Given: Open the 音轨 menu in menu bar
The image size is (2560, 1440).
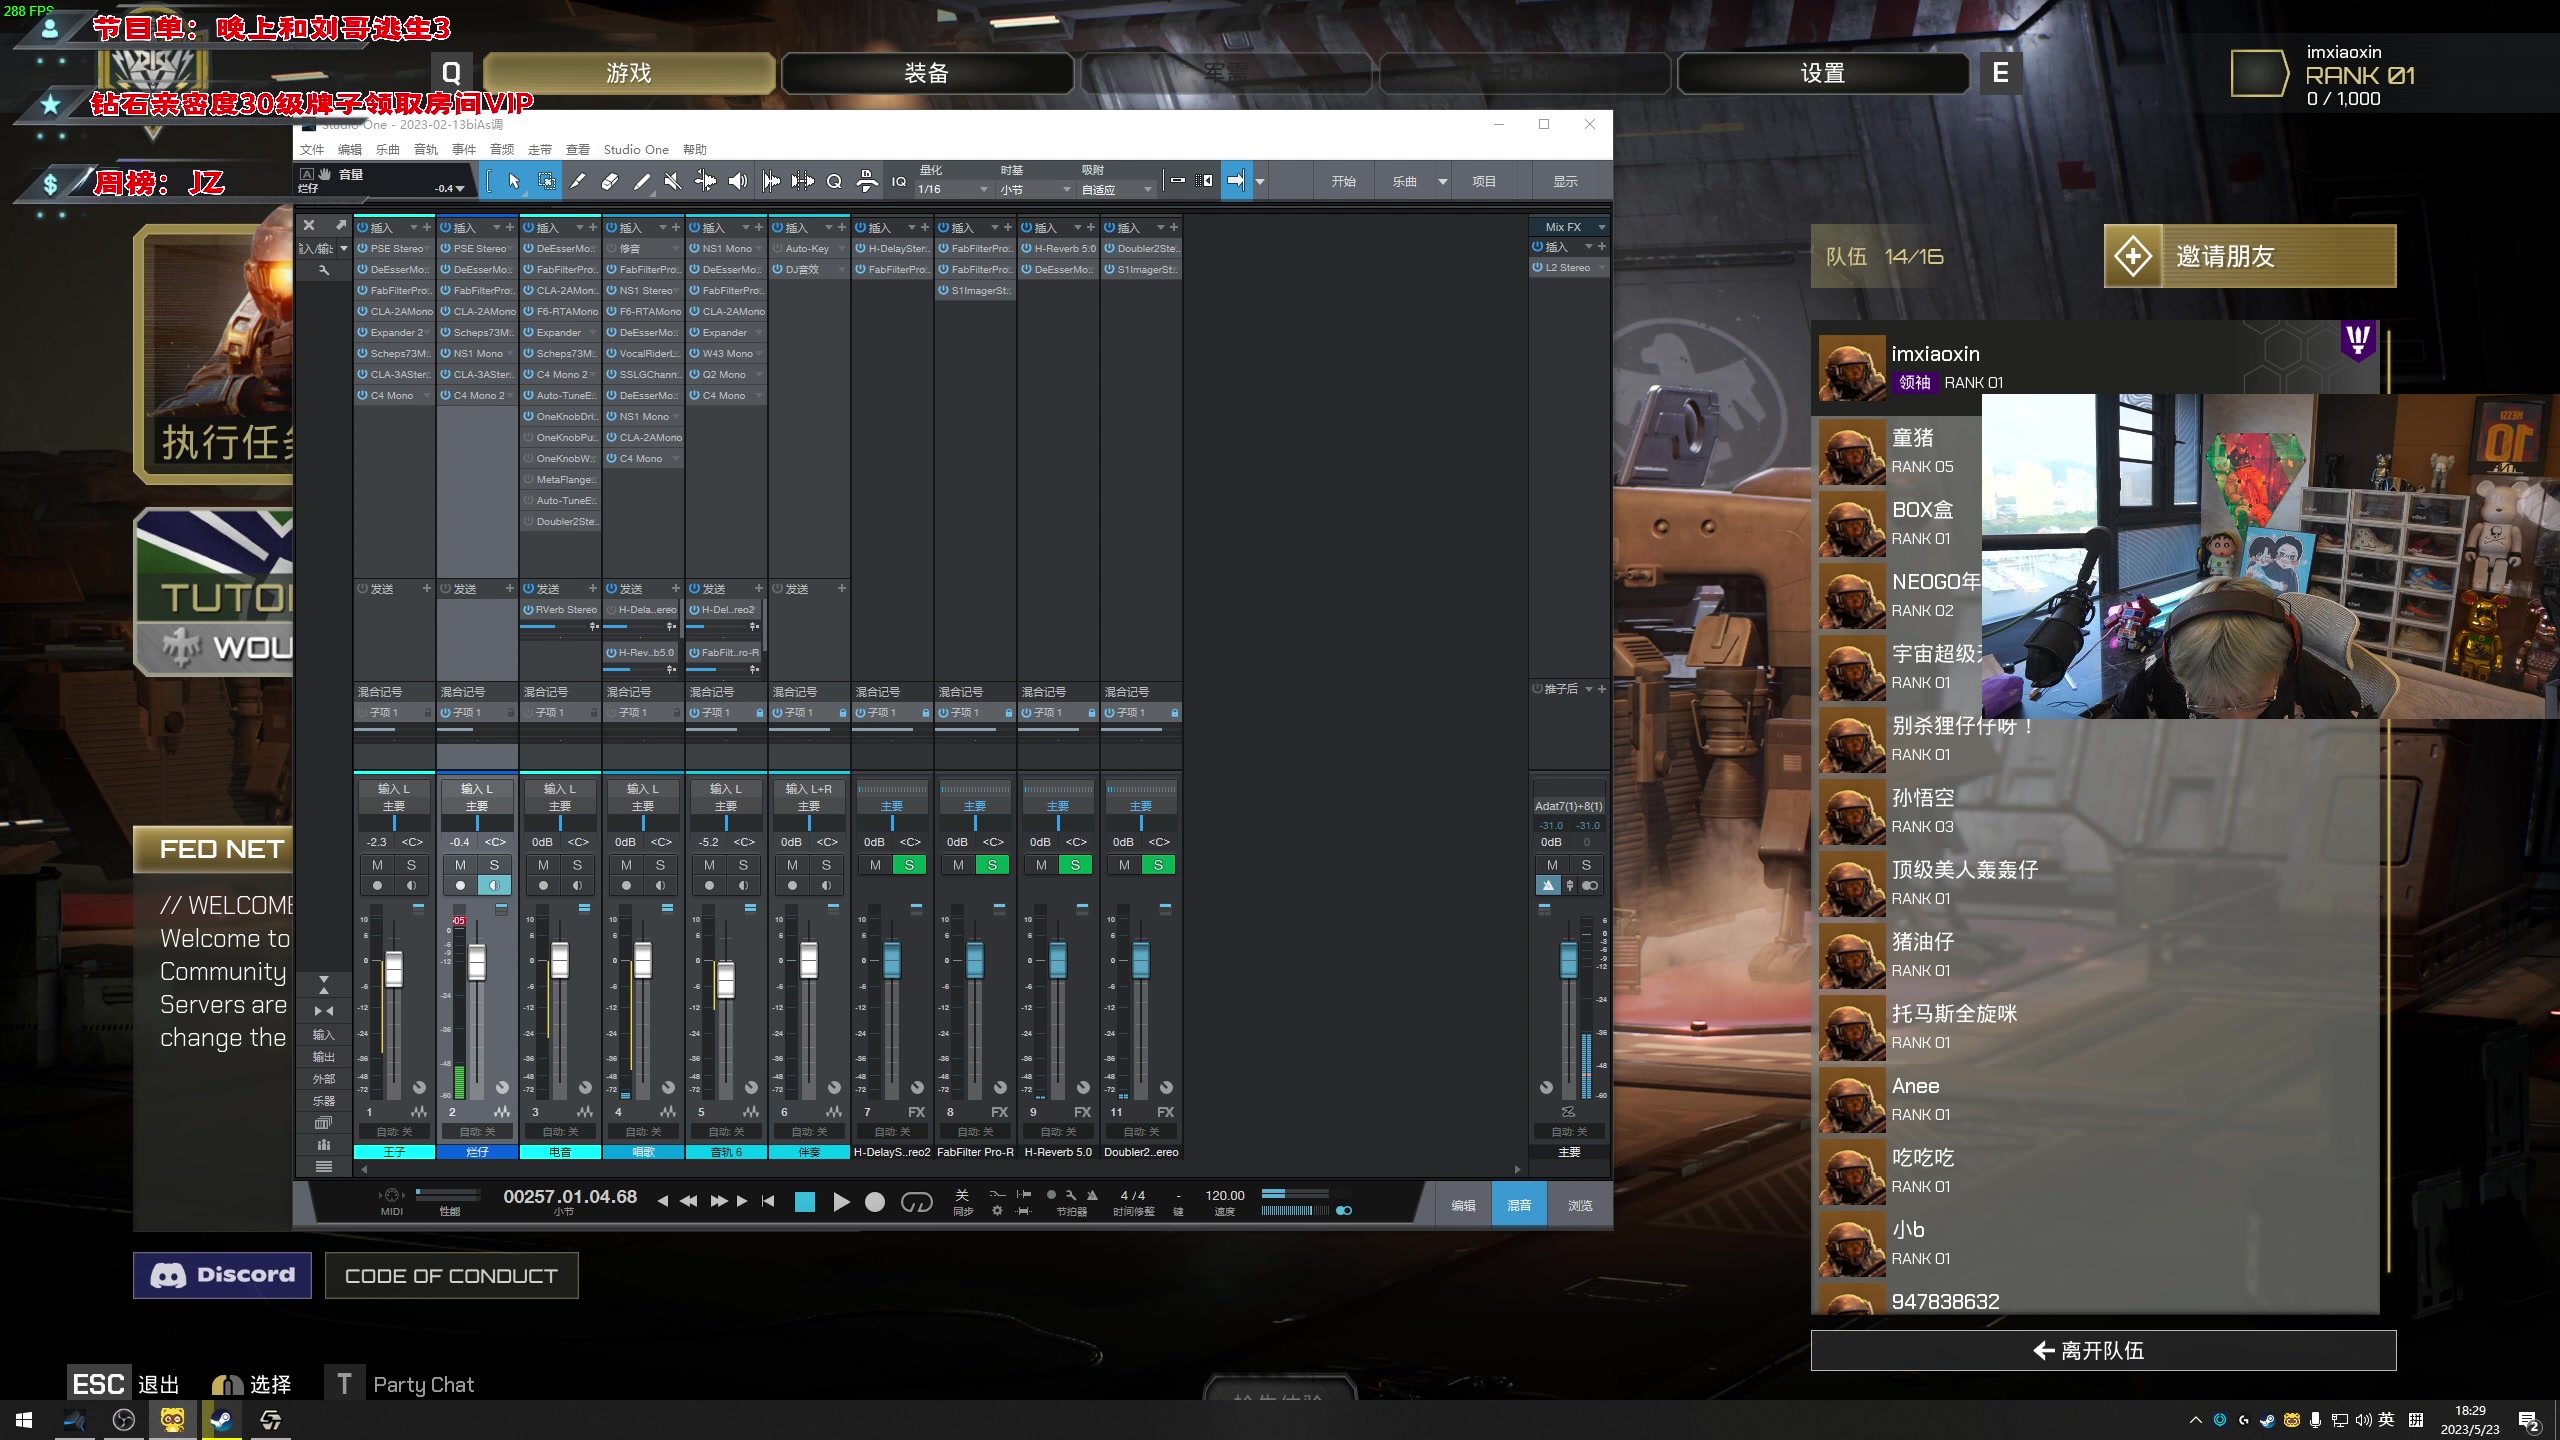Looking at the screenshot, I should 426,150.
